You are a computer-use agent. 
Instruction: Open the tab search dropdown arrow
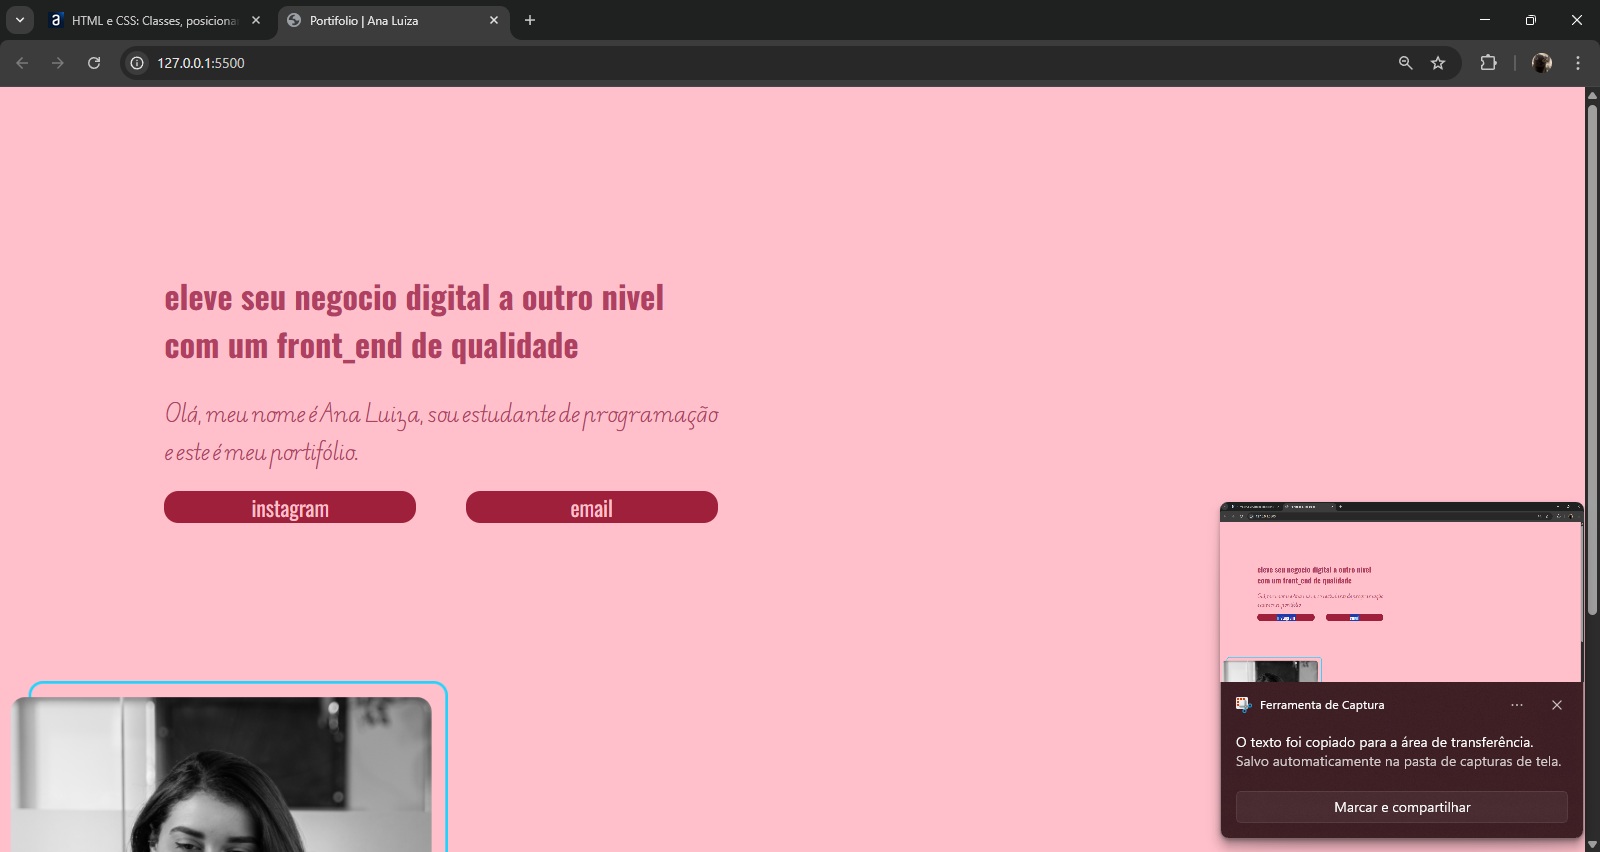[20, 20]
